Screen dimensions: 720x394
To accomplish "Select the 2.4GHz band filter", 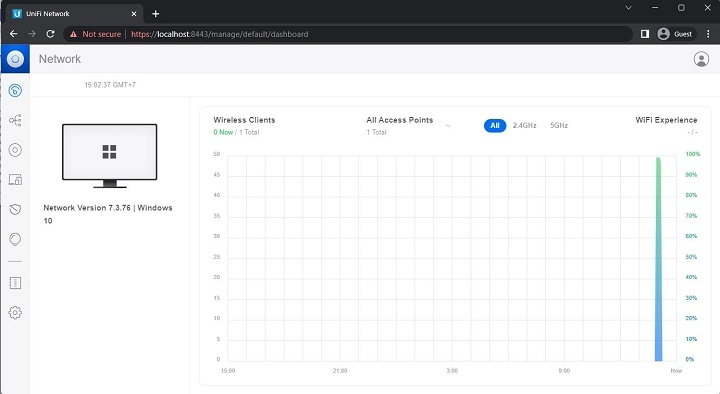I will pyautogui.click(x=524, y=125).
